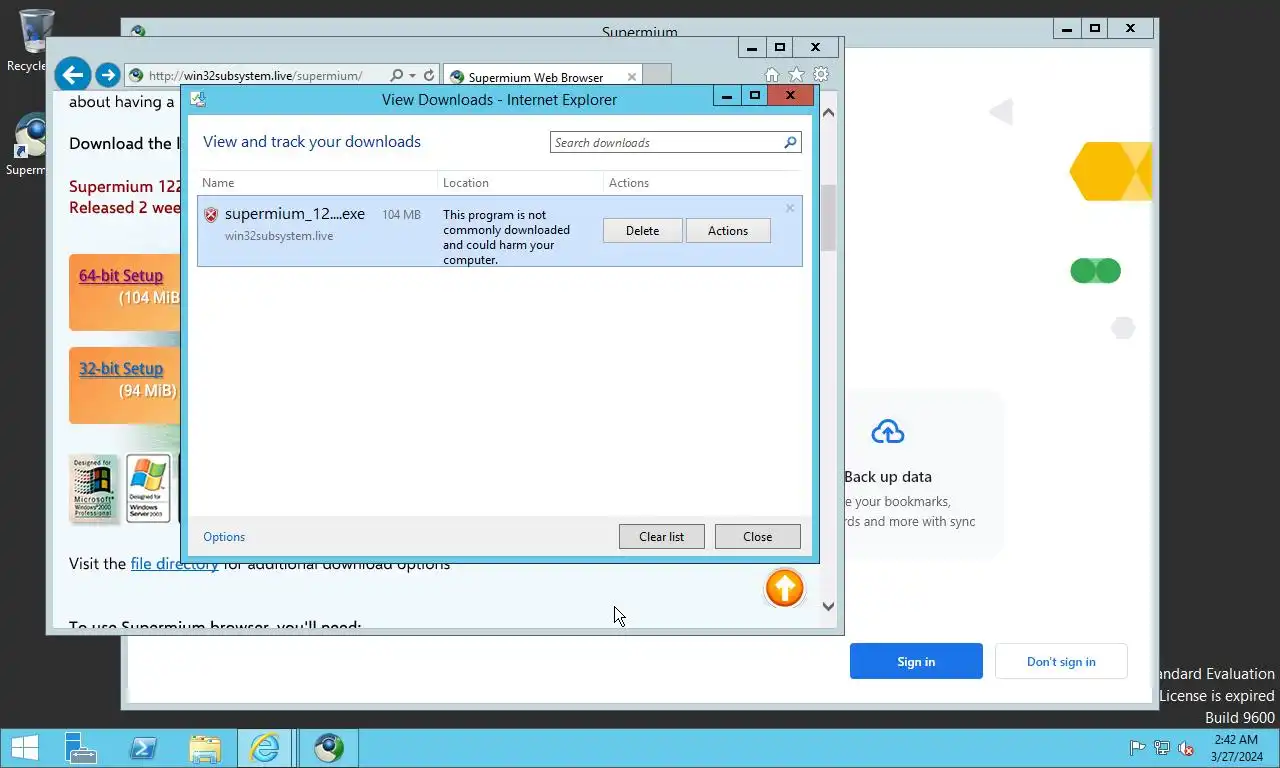Delete the supermium download
The image size is (1280, 768).
643,231
